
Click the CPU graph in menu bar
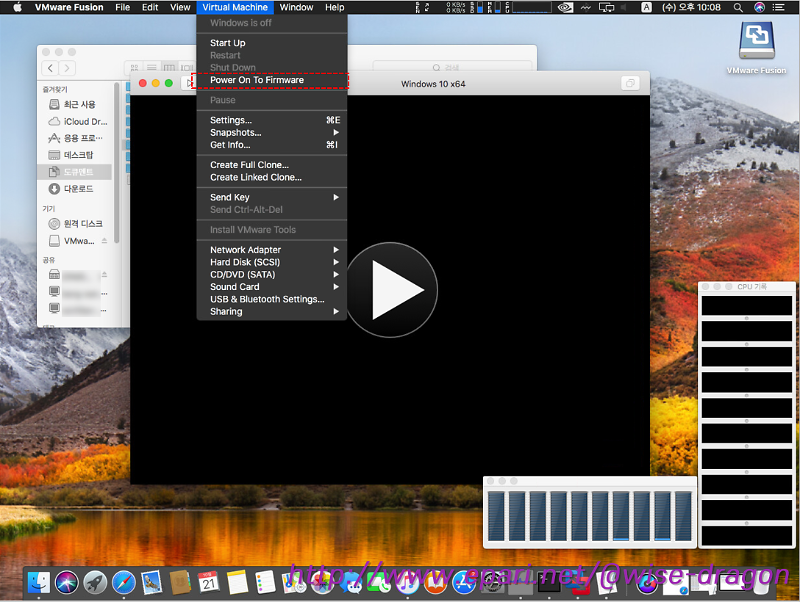tap(532, 7)
